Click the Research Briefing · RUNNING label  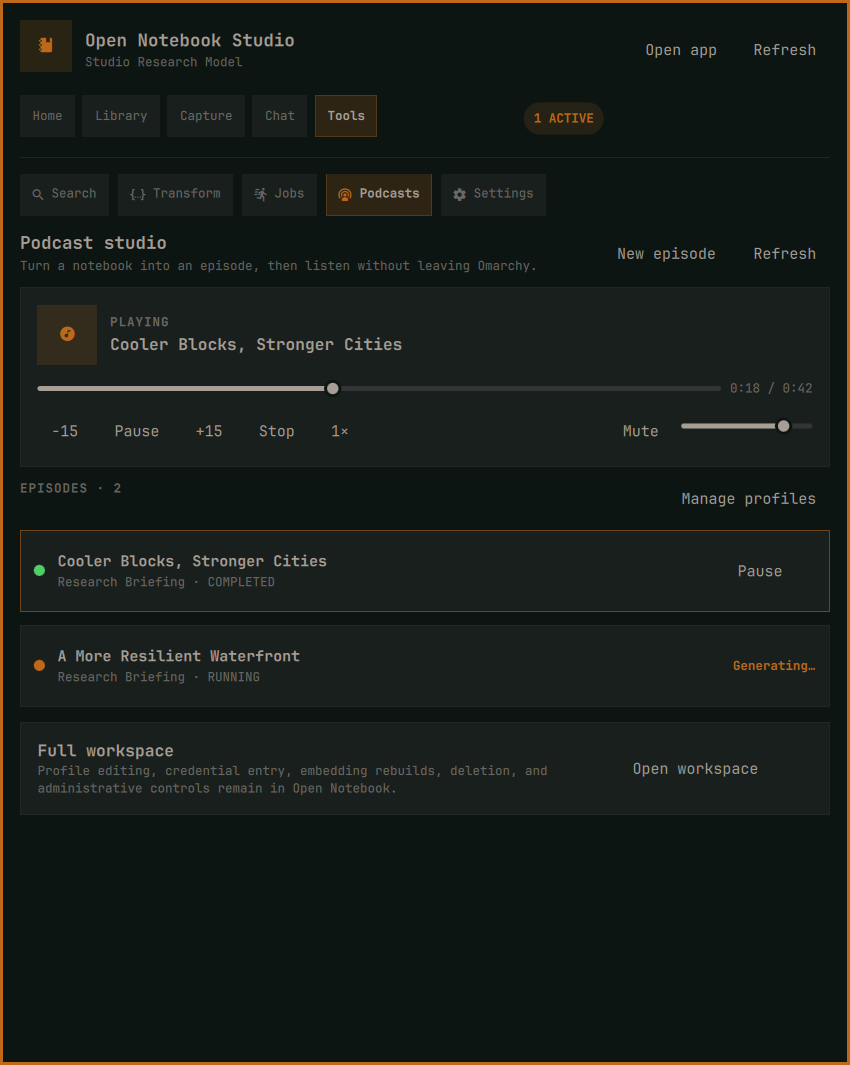click(159, 677)
